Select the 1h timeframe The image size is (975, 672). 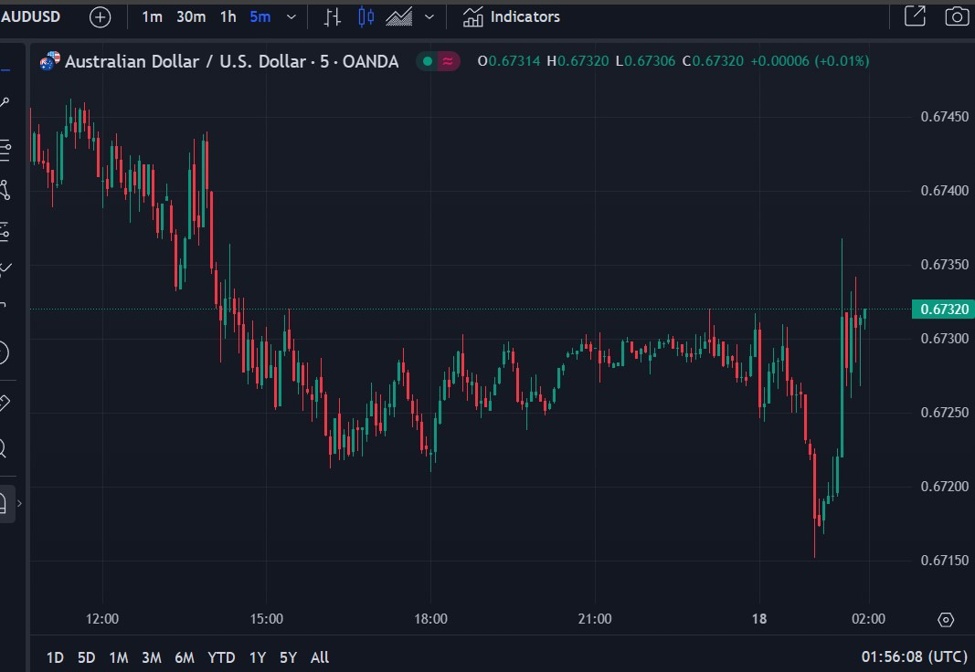point(228,17)
